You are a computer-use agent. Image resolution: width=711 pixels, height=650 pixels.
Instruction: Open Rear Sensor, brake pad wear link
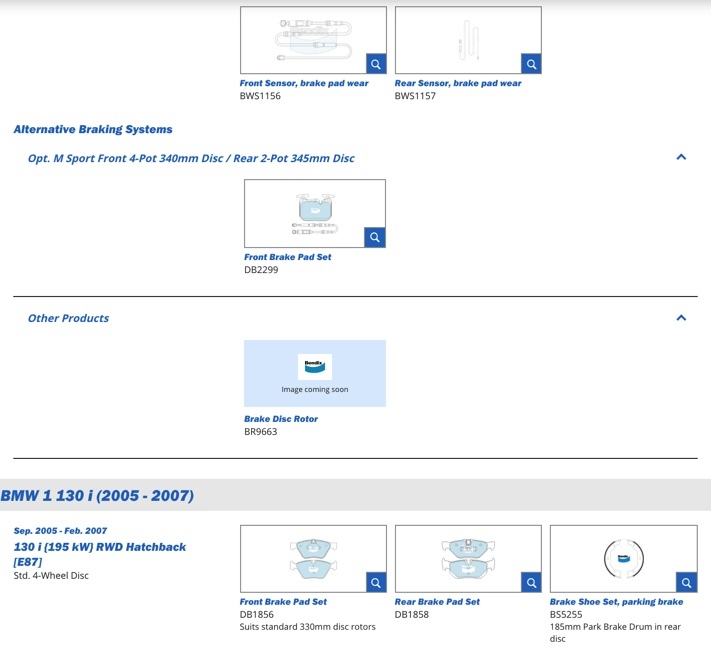tap(458, 83)
